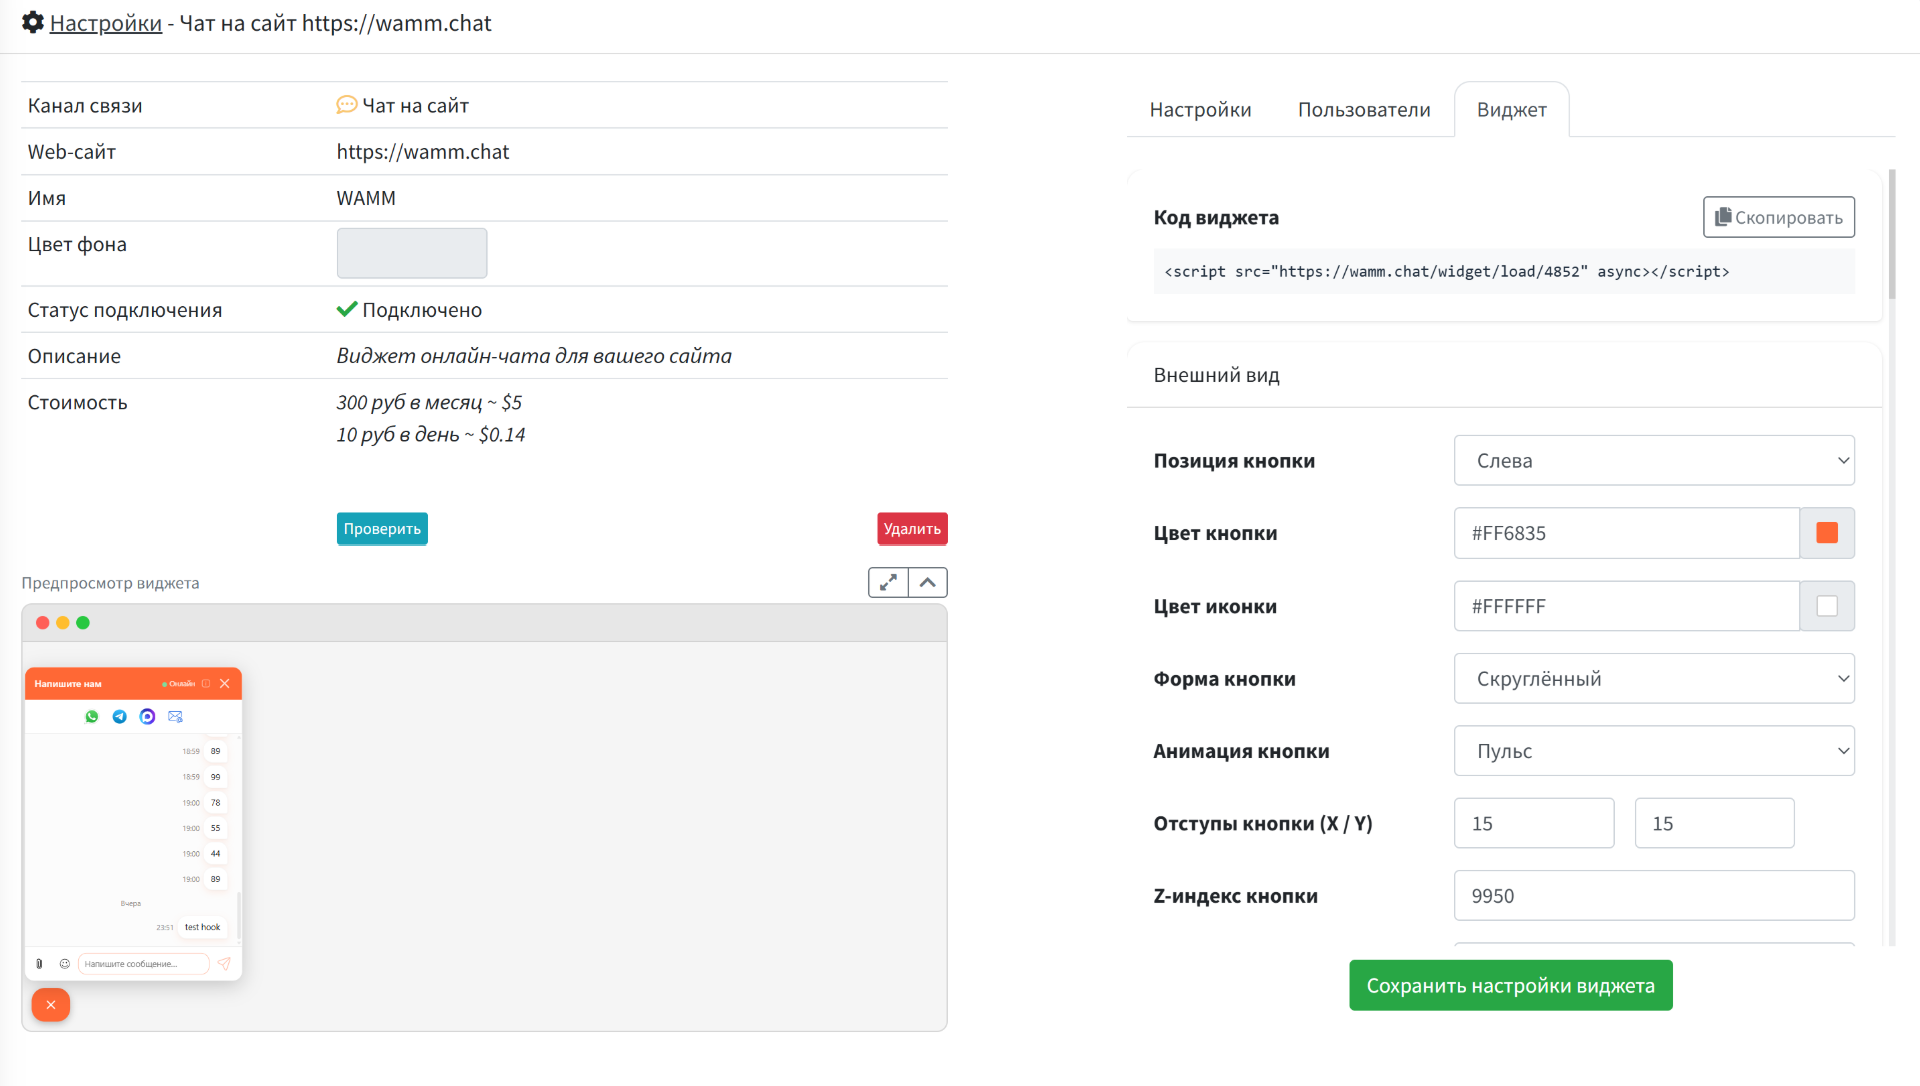Click the WAMM name value
Screen dimensions: 1920x1086
366,198
